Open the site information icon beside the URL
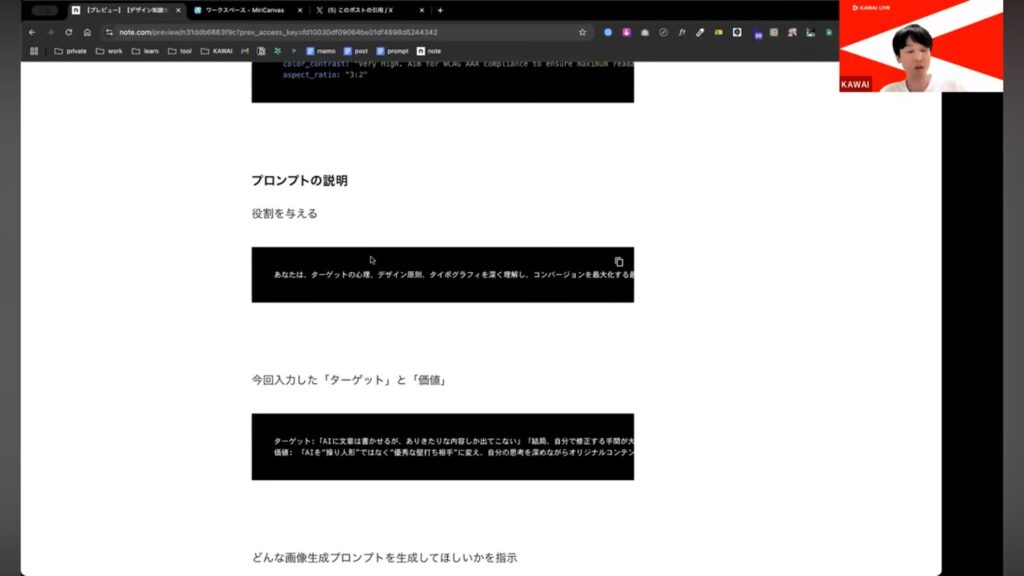Viewport: 1024px width, 576px height. point(109,32)
